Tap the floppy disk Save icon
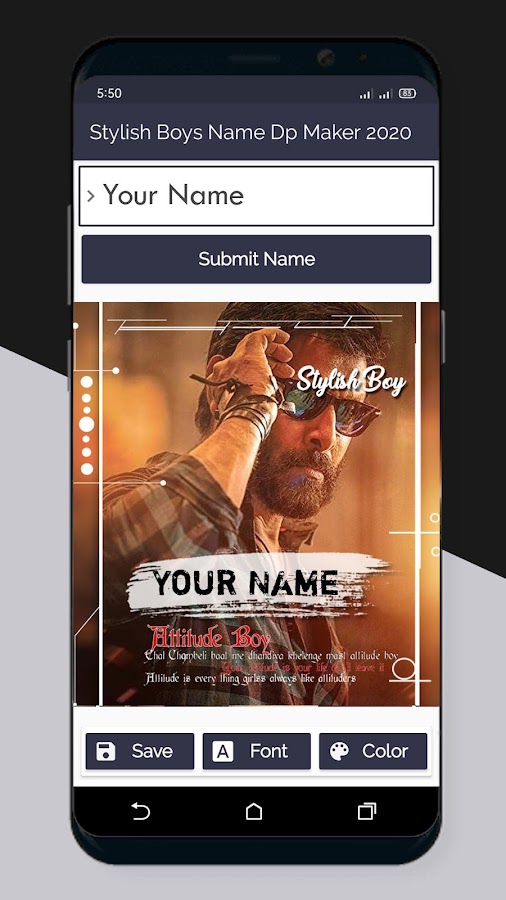This screenshot has height=900, width=506. tap(106, 751)
